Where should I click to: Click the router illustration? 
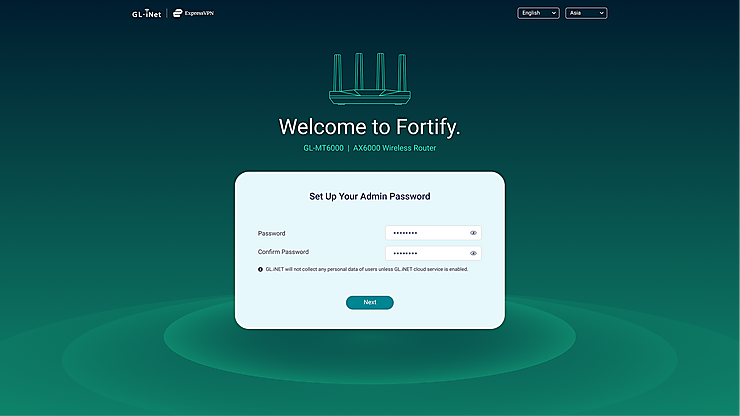370,78
